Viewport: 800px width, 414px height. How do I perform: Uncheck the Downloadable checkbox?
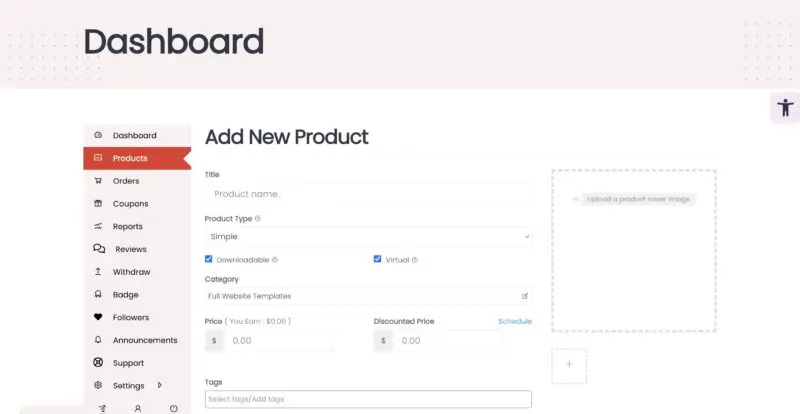pyautogui.click(x=209, y=259)
